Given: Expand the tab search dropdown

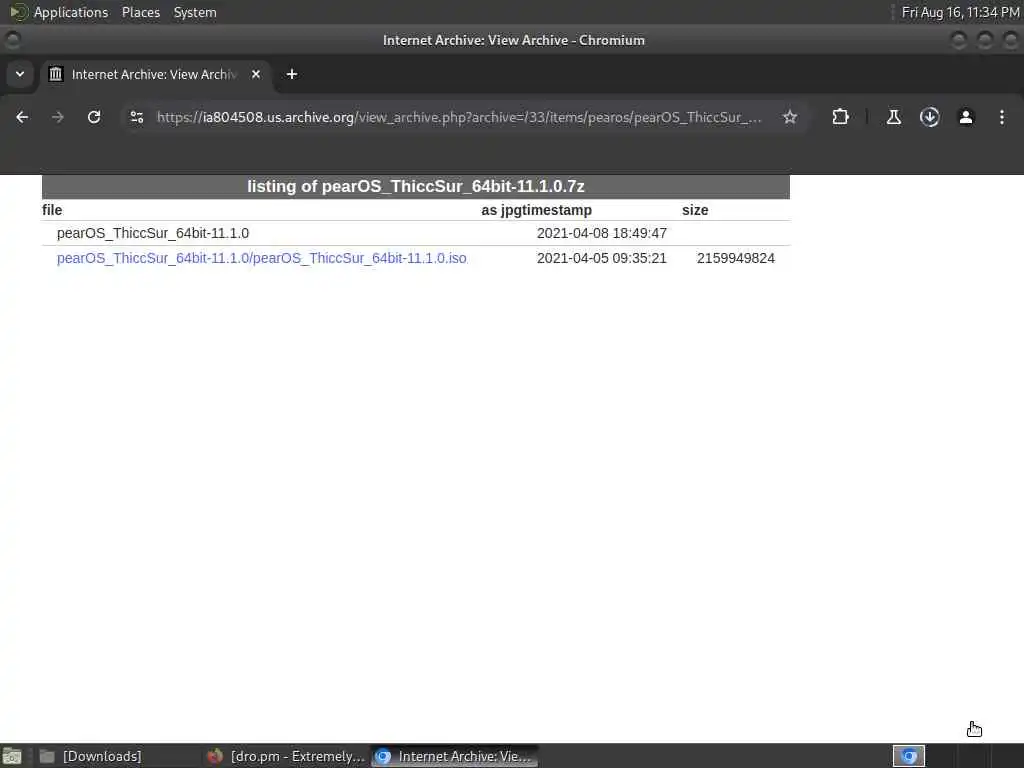Looking at the screenshot, I should click(20, 74).
